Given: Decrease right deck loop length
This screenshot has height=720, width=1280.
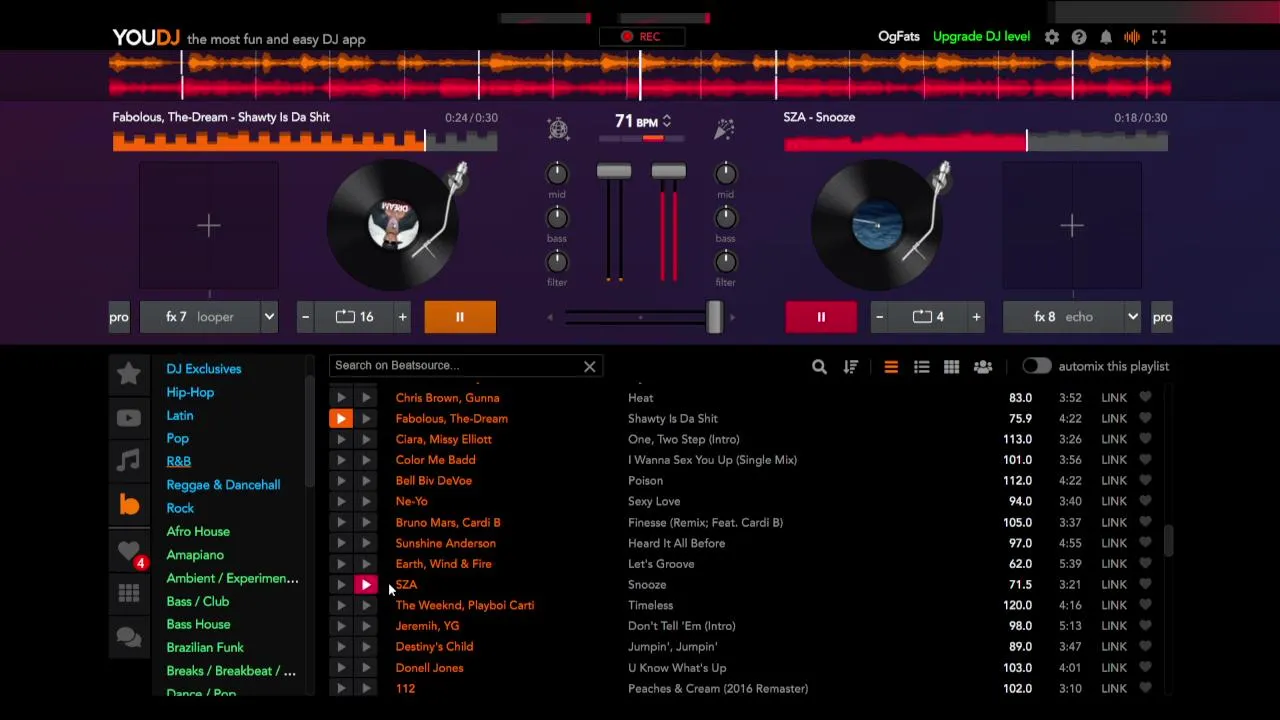Looking at the screenshot, I should [x=879, y=317].
